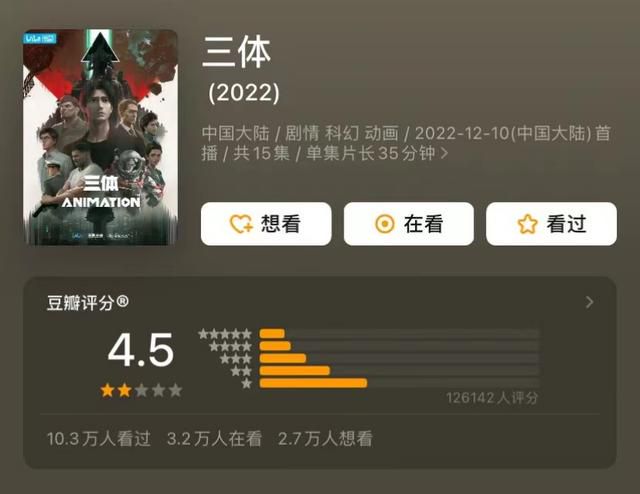
Task: Open 126142人评分 count
Action: pyautogui.click(x=492, y=398)
